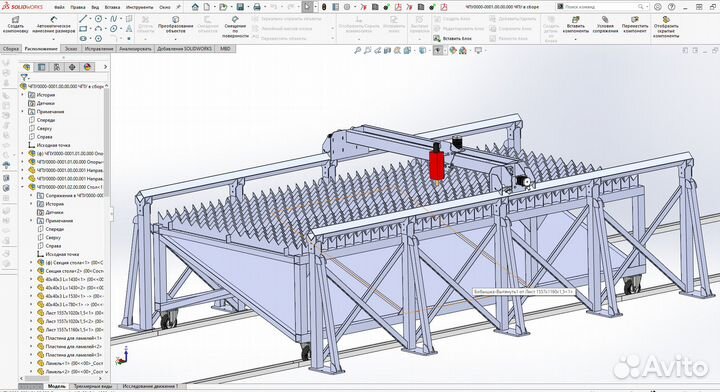The height and width of the screenshot is (392, 720).
Task: Open dropdown under Вставить компоненты
Action: pyautogui.click(x=575, y=39)
